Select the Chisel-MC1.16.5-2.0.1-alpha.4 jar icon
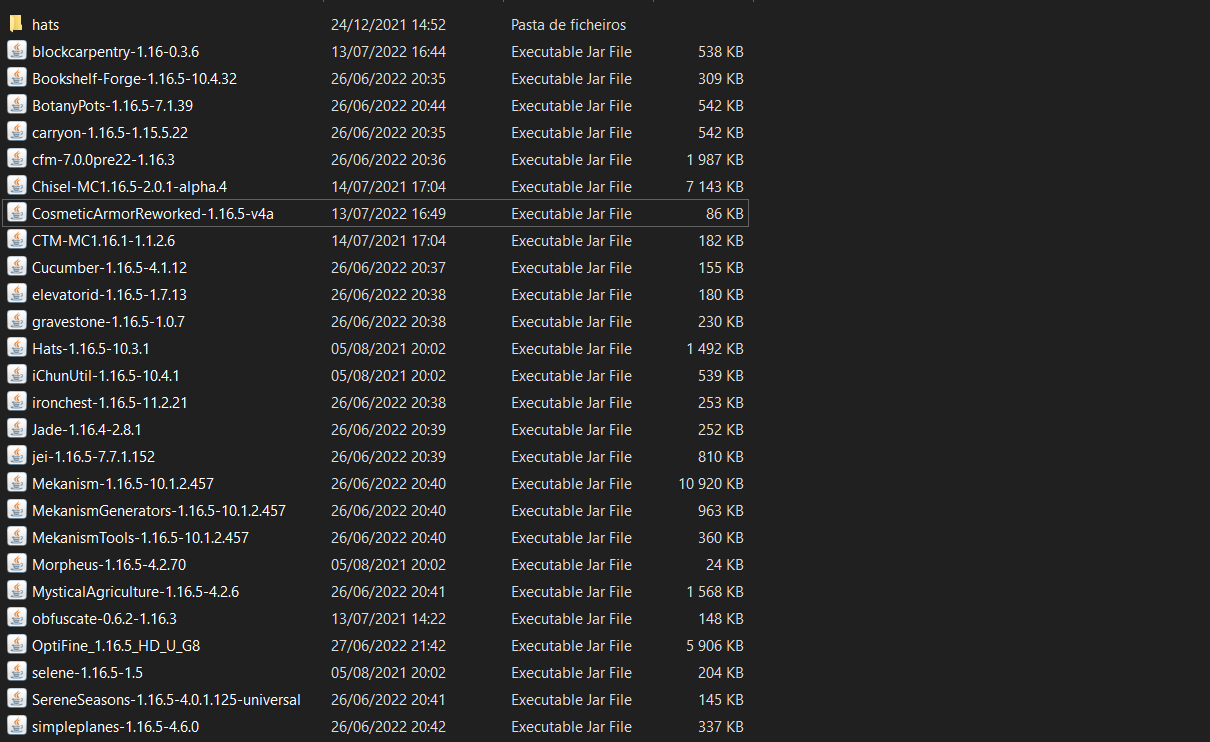 pos(16,186)
